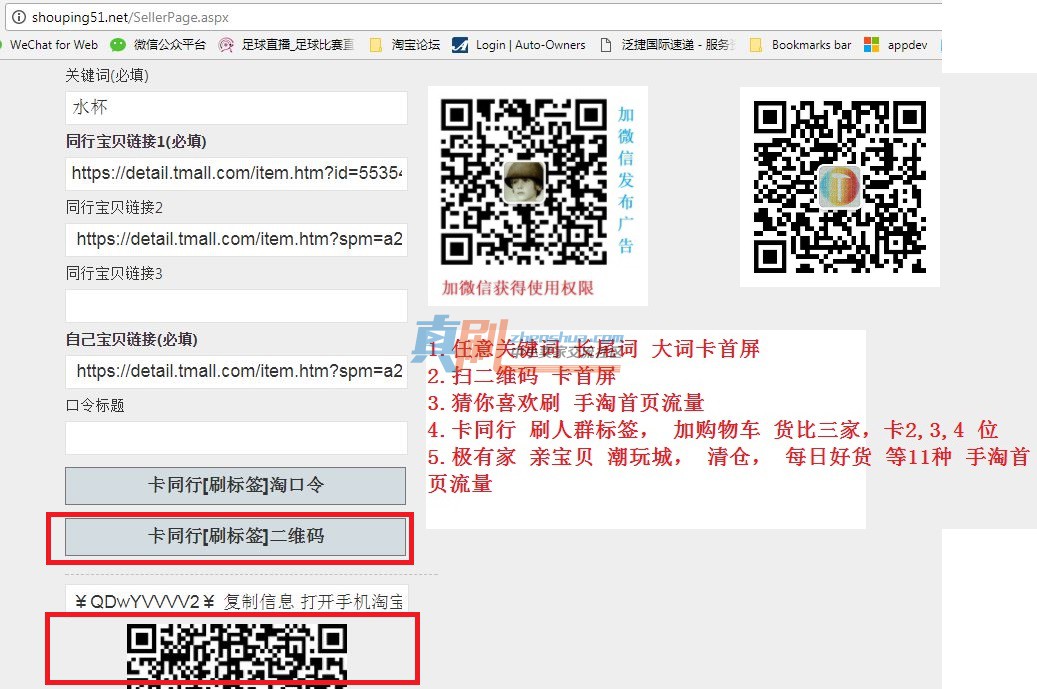The image size is (1037, 689).
Task: Click the vertical text 加微信发布广告
Action: coord(626,181)
